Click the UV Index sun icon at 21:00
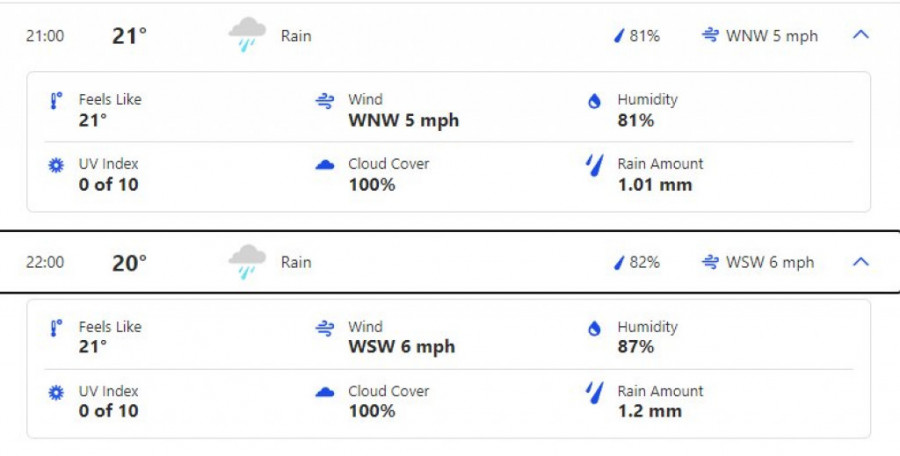Image resolution: width=900 pixels, height=456 pixels. coord(56,165)
